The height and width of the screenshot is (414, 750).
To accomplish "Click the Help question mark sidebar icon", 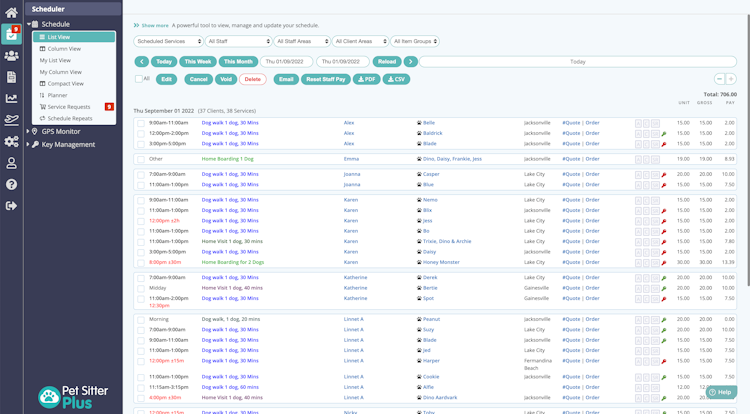I will point(11,185).
